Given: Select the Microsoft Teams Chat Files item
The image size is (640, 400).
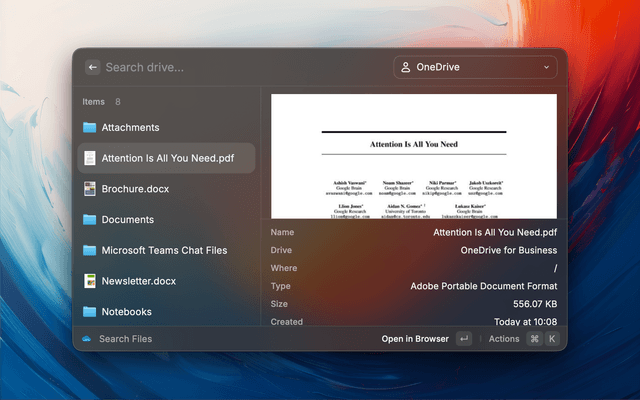Looking at the screenshot, I should click(164, 250).
